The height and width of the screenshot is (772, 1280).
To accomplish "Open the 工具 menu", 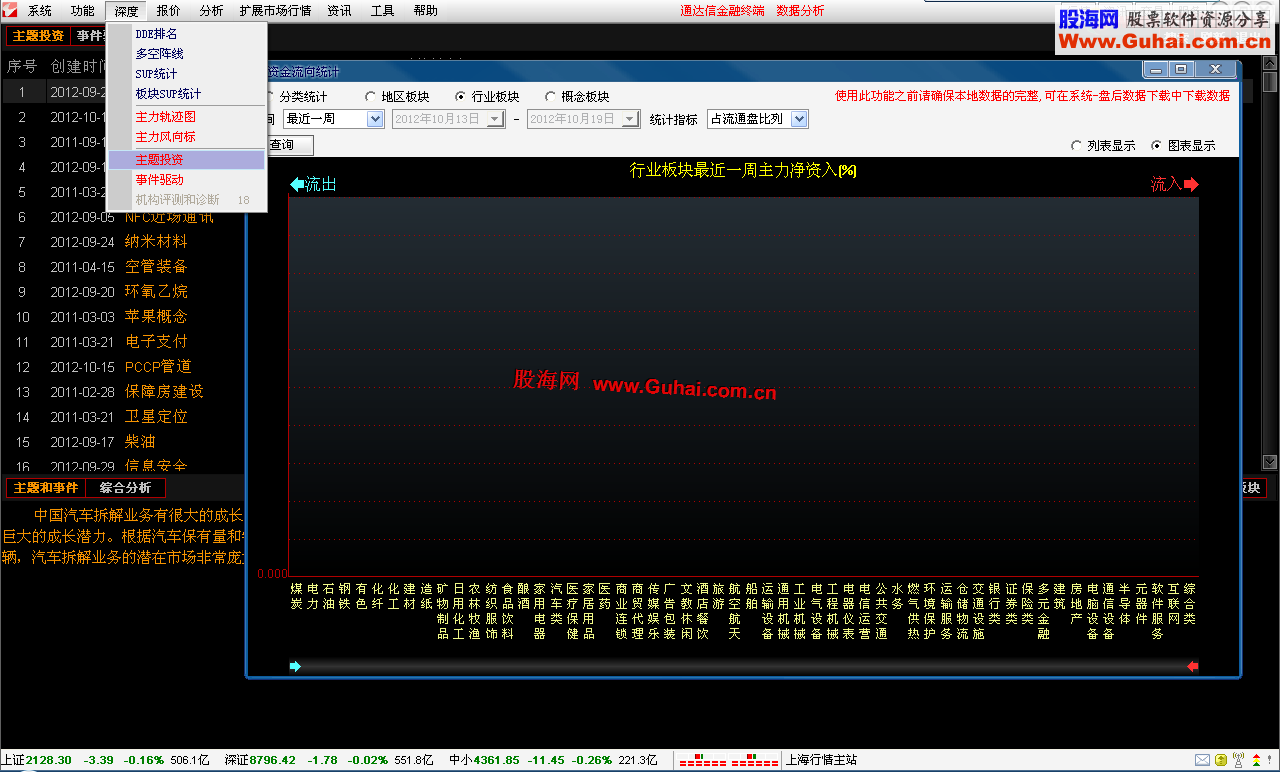I will (x=382, y=11).
